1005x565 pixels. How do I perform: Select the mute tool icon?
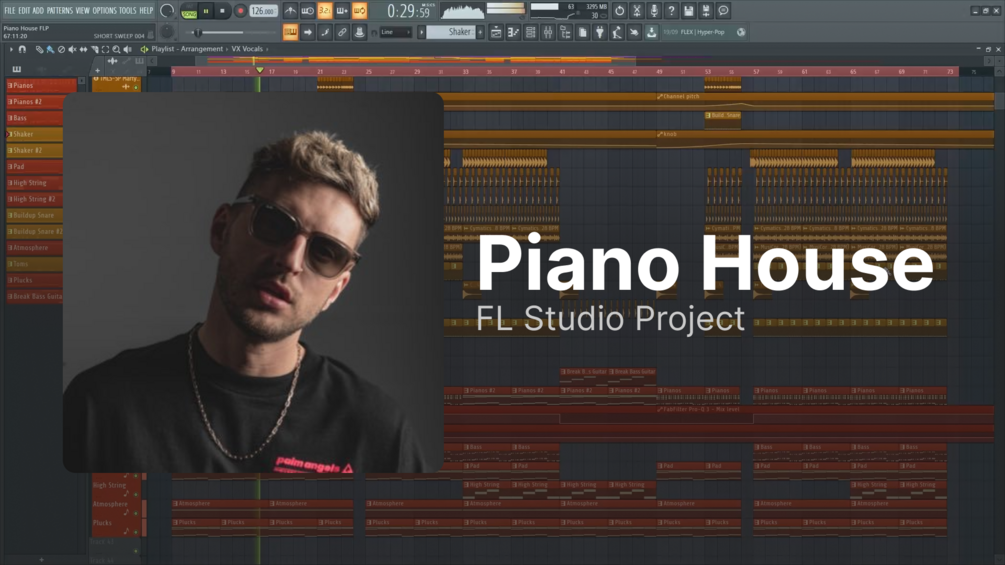coord(72,49)
